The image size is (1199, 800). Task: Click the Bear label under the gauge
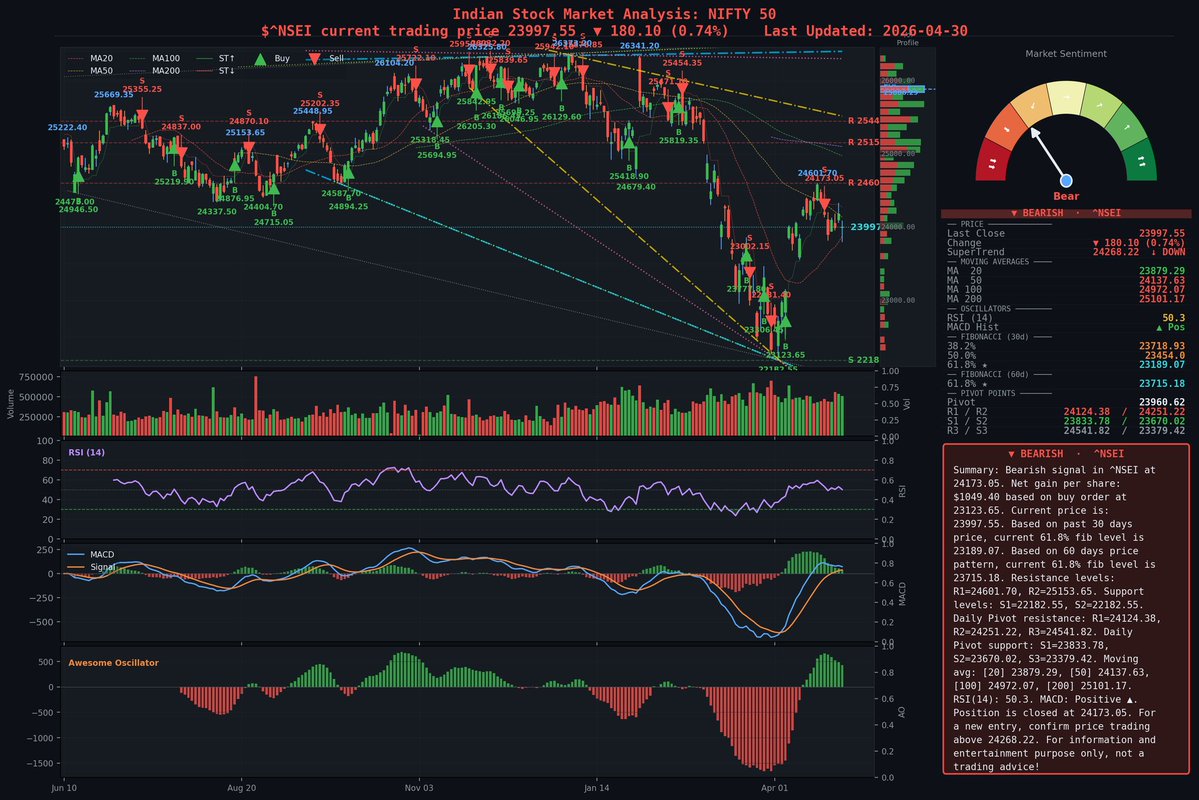pos(1066,196)
